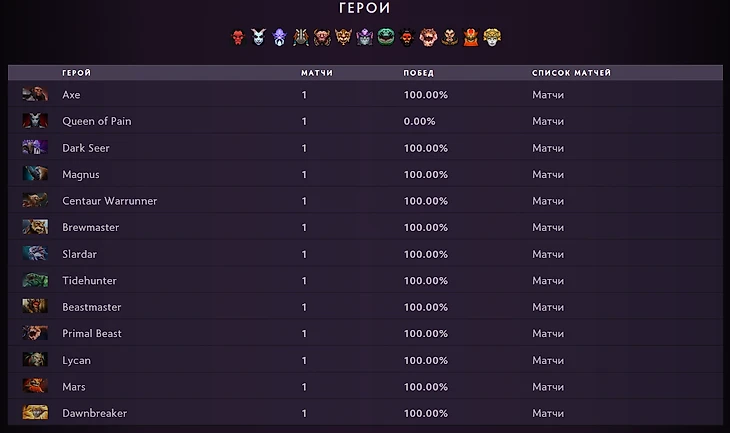Screen dimensions: 730x433
Task: Open Матчи link for Mars row
Action: pyautogui.click(x=548, y=386)
